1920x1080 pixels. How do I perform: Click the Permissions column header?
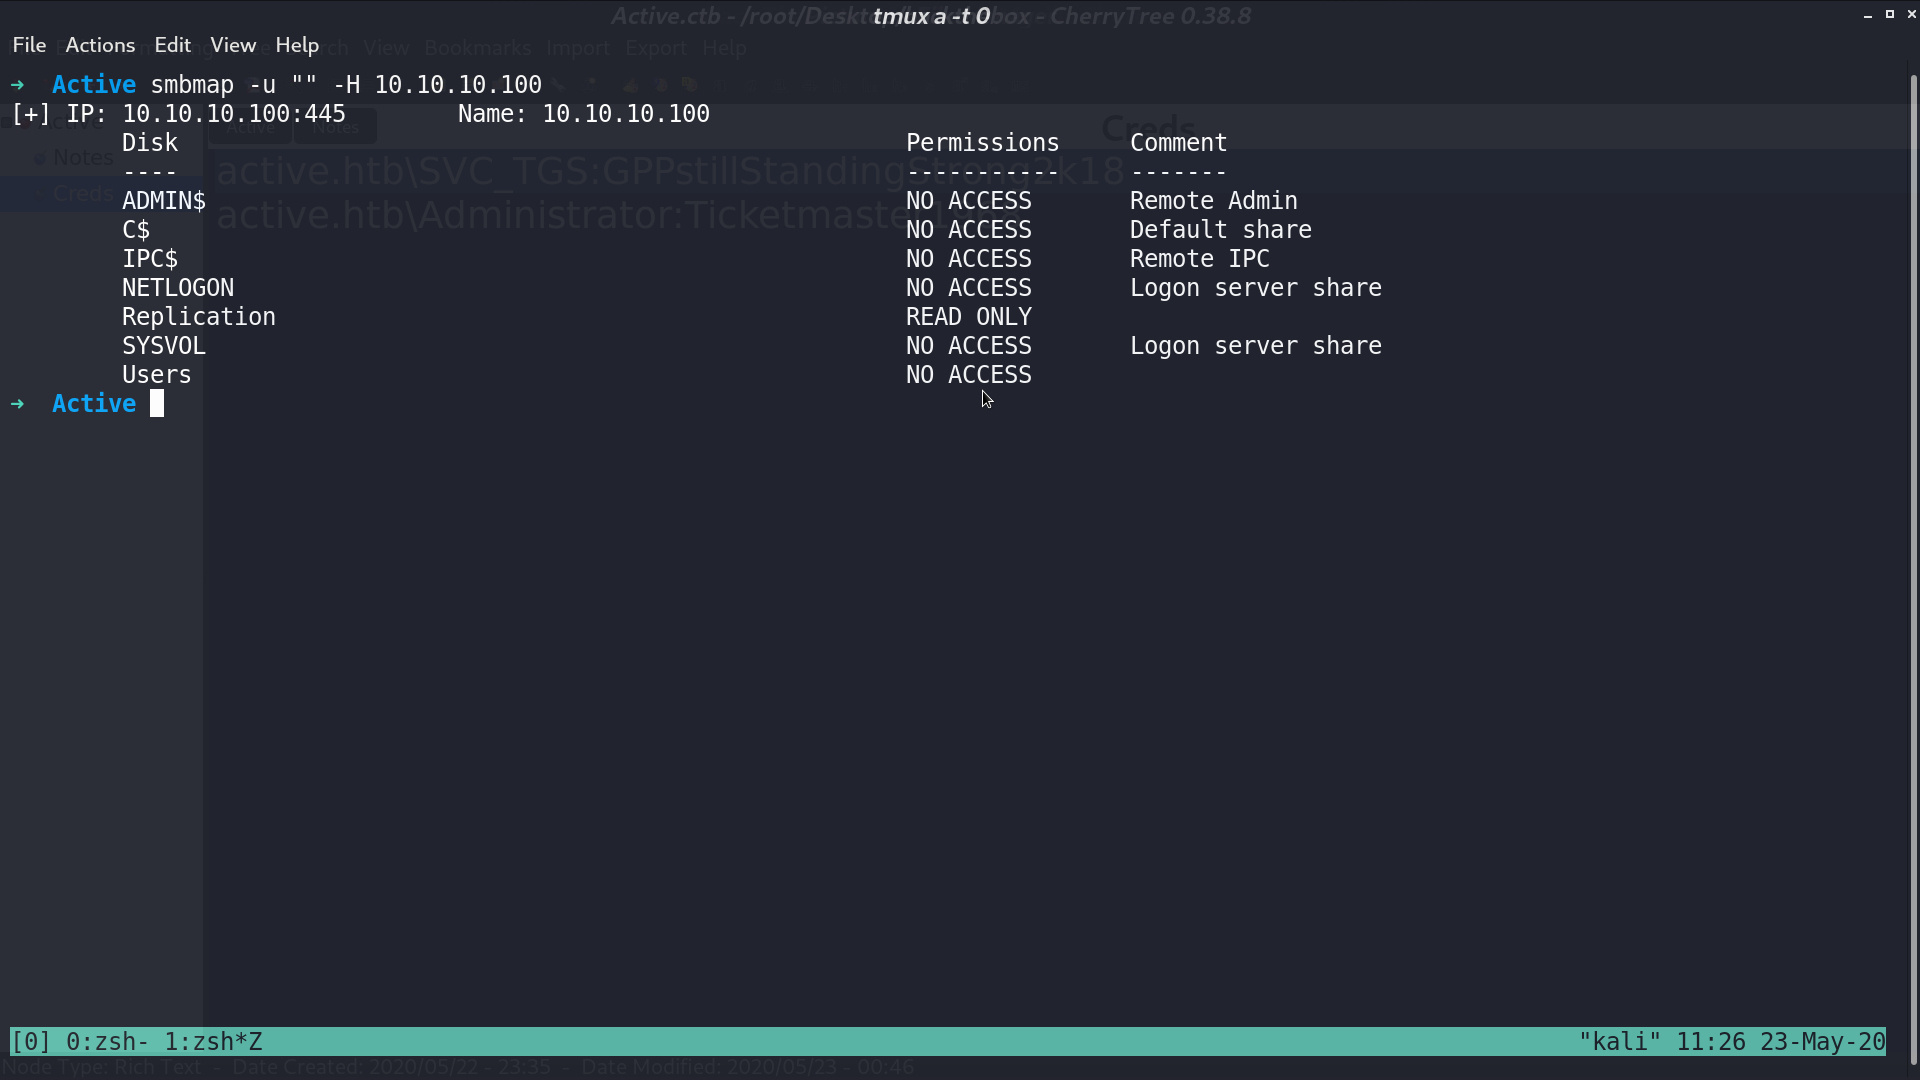coord(982,143)
